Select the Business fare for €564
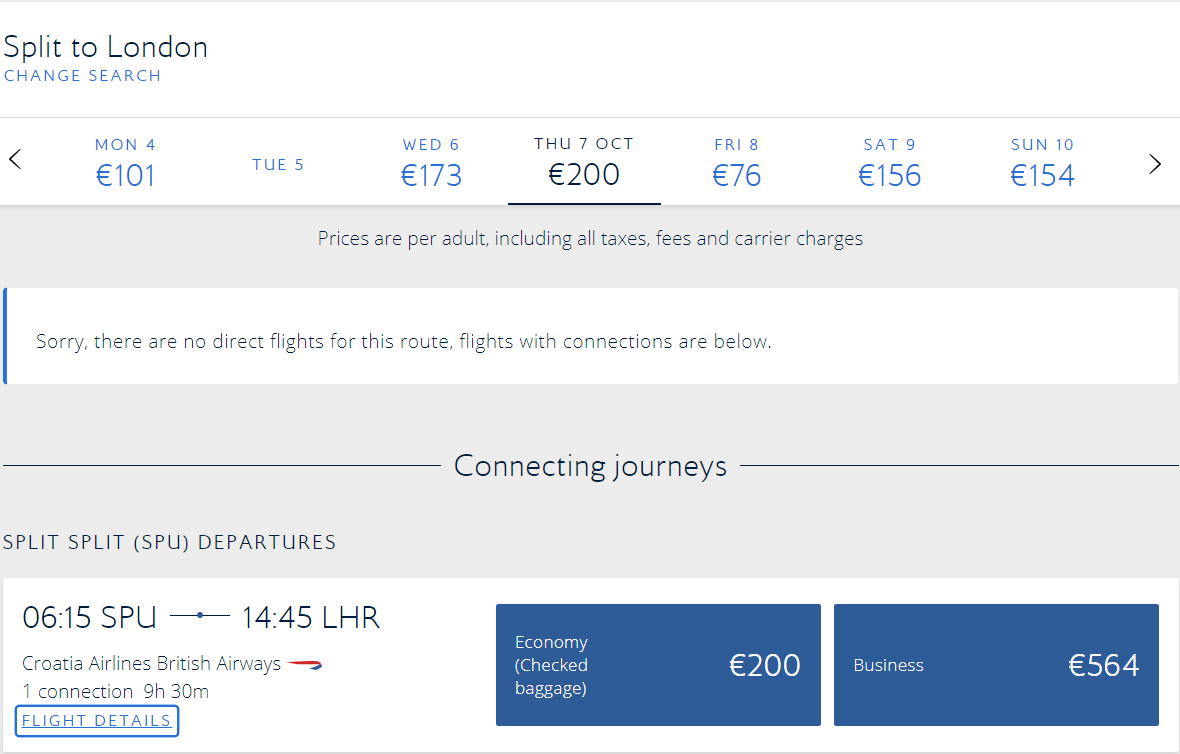Image resolution: width=1180 pixels, height=754 pixels. (x=996, y=665)
